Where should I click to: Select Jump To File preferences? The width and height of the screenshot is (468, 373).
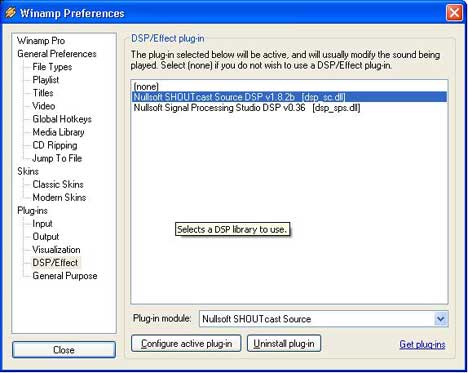coord(57,158)
